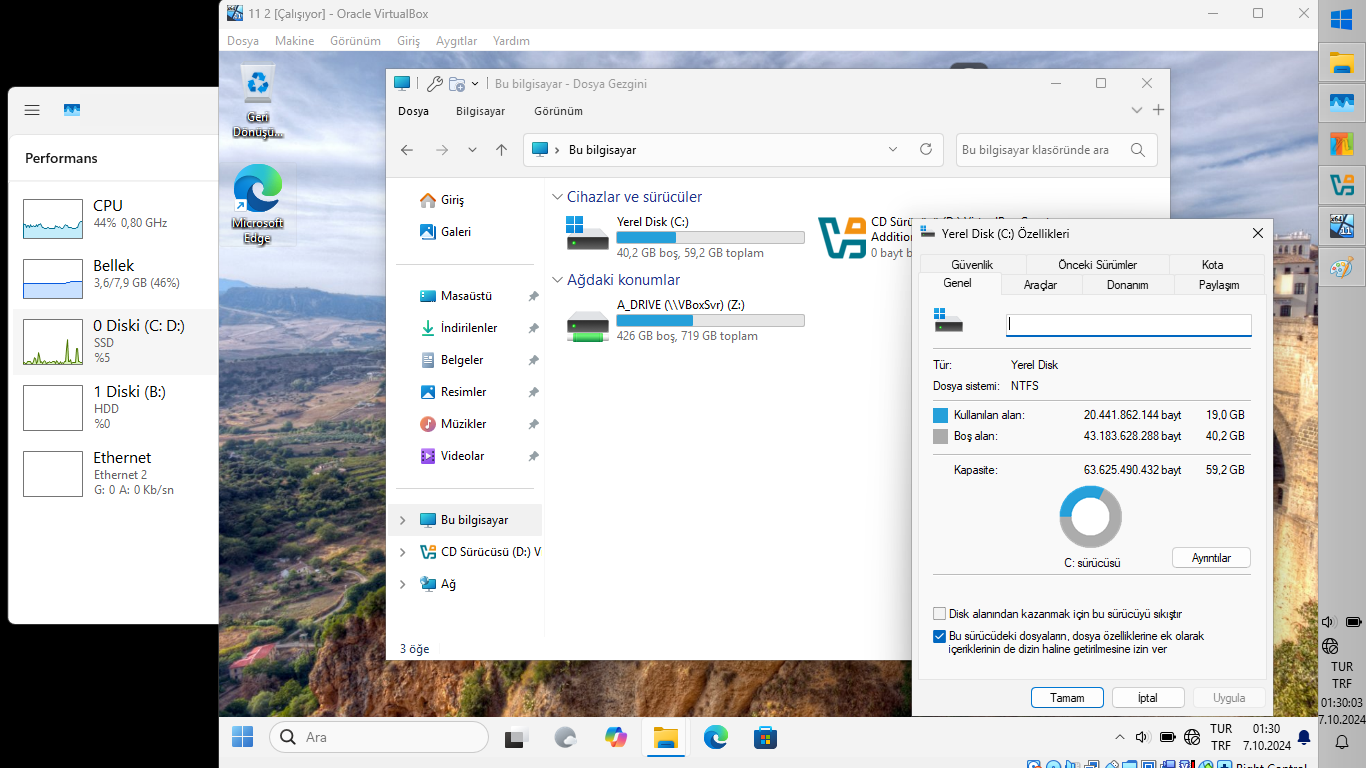Screen dimensions: 1366x768
Task: Open VirtualBox Yardım menu
Action: pyautogui.click(x=511, y=41)
